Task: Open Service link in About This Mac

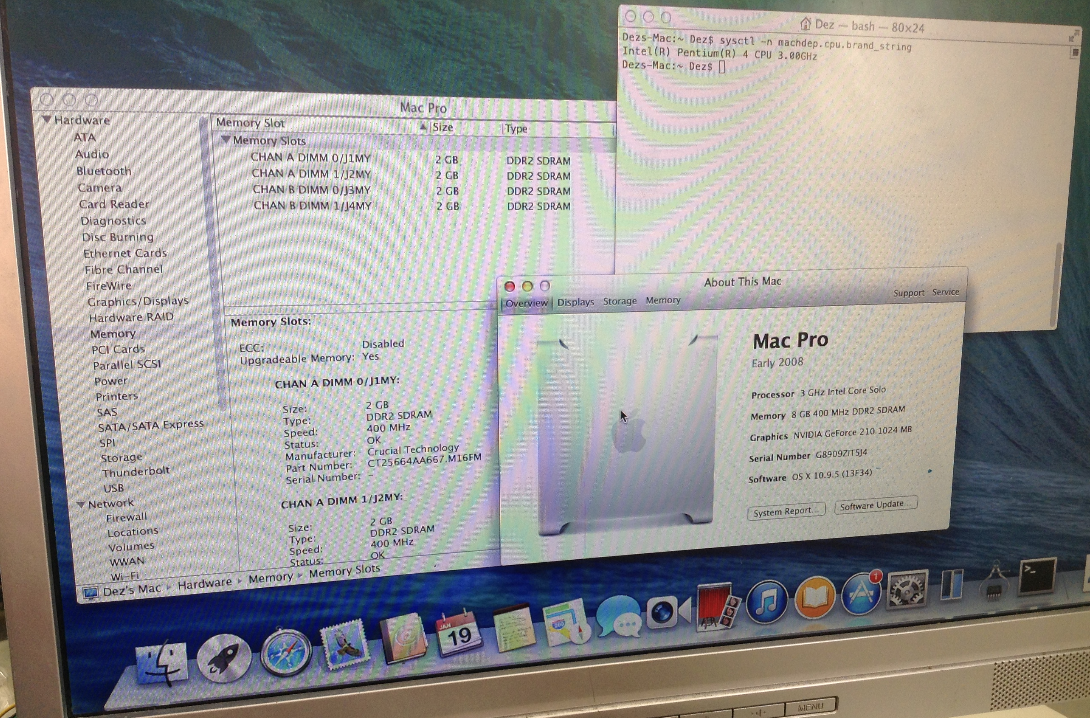Action: (x=945, y=292)
